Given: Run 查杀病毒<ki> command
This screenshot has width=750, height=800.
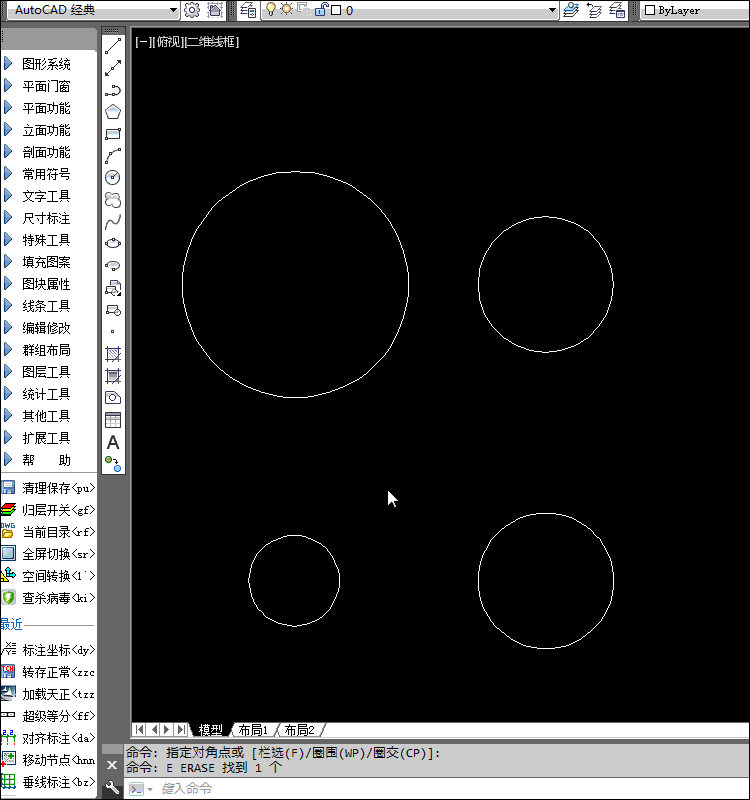Looking at the screenshot, I should pyautogui.click(x=48, y=598).
